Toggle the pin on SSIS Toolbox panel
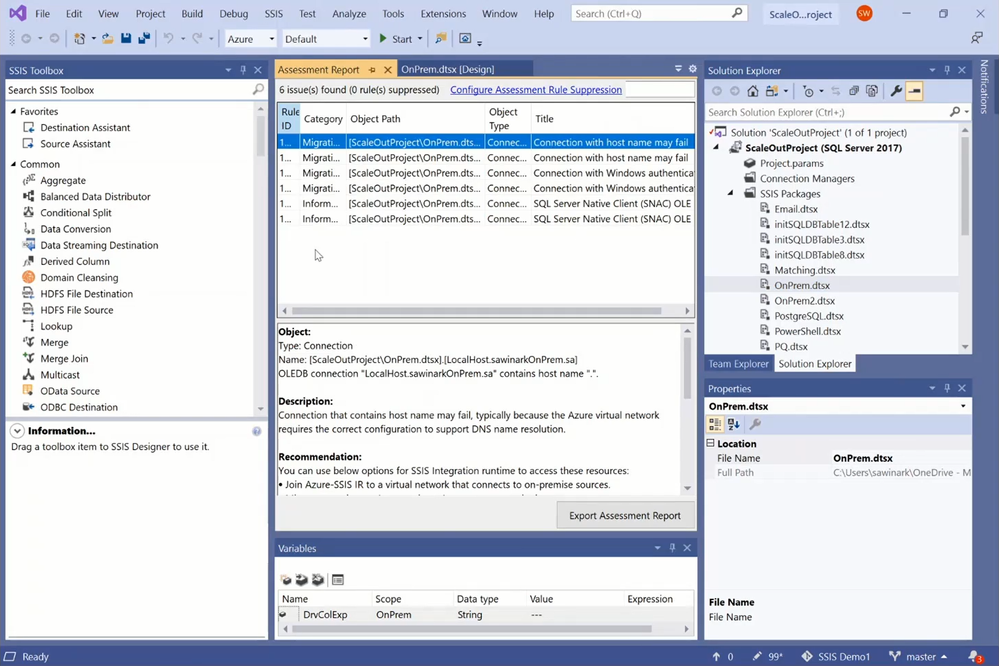The image size is (999, 666). coord(243,70)
